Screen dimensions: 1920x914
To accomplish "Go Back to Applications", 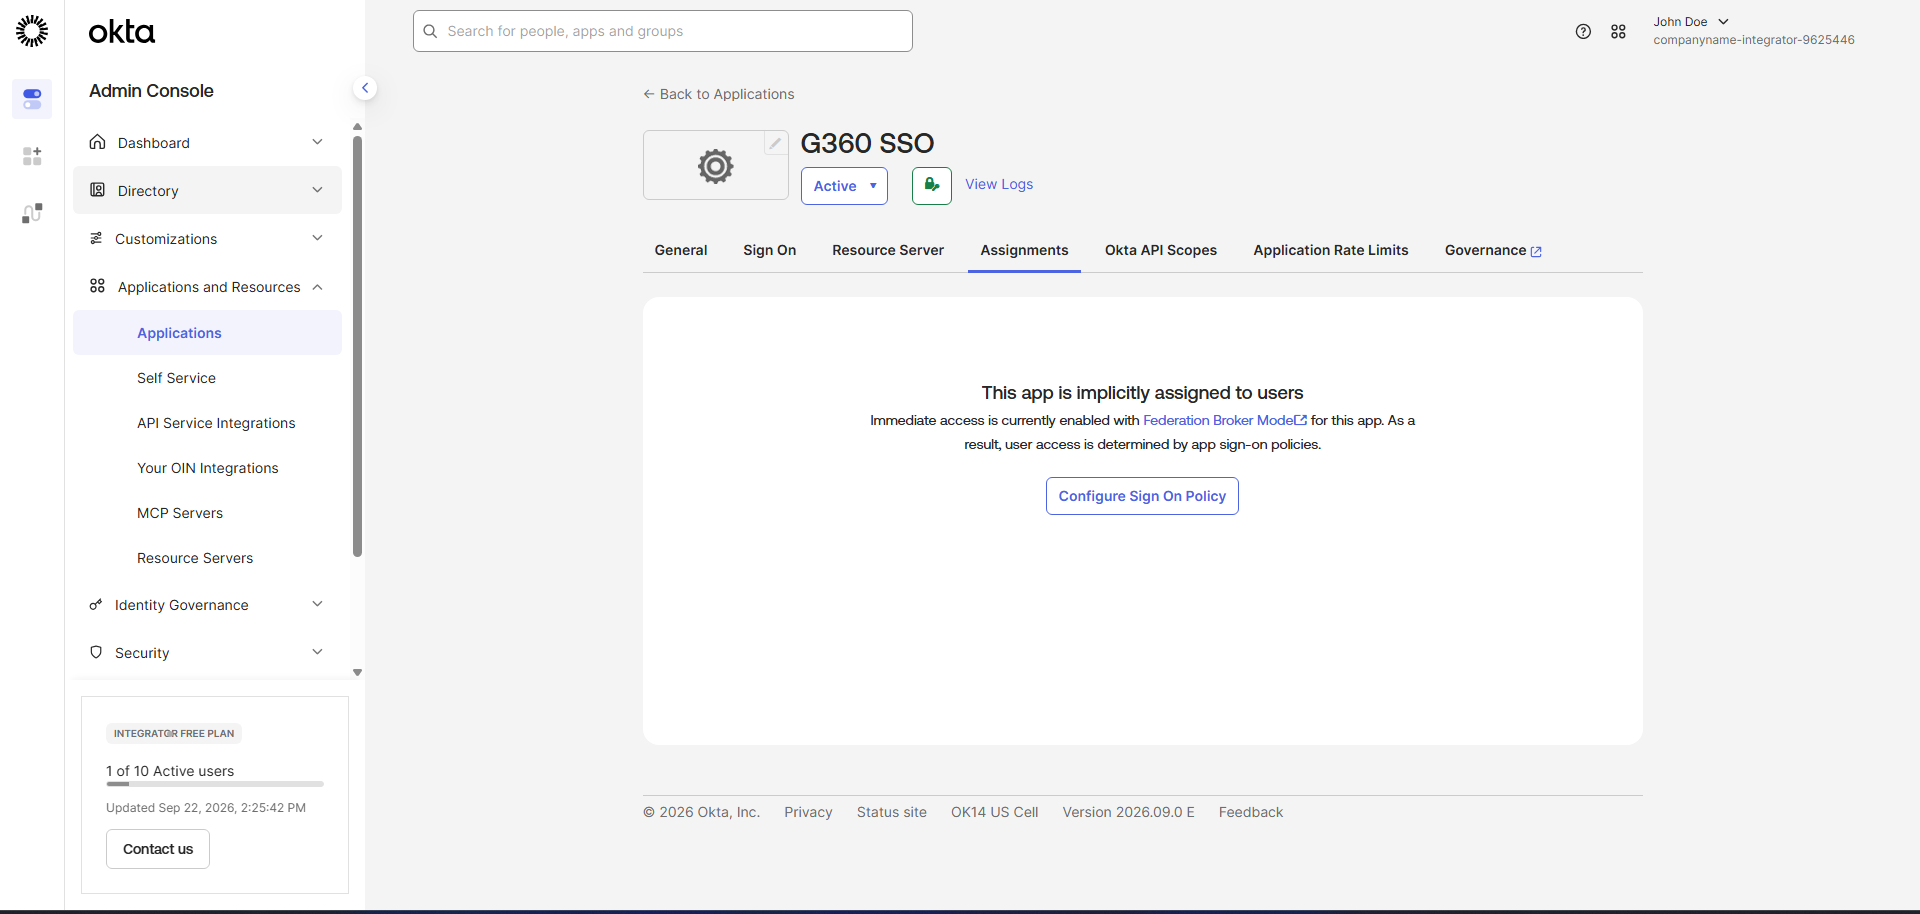I will (718, 94).
